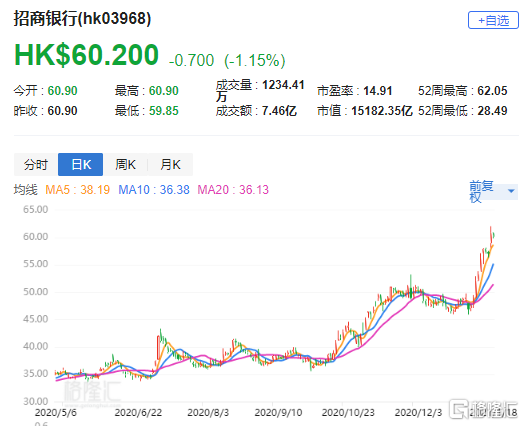
Task: Click the 55.00 y-axis label
Action: pyautogui.click(x=36, y=264)
